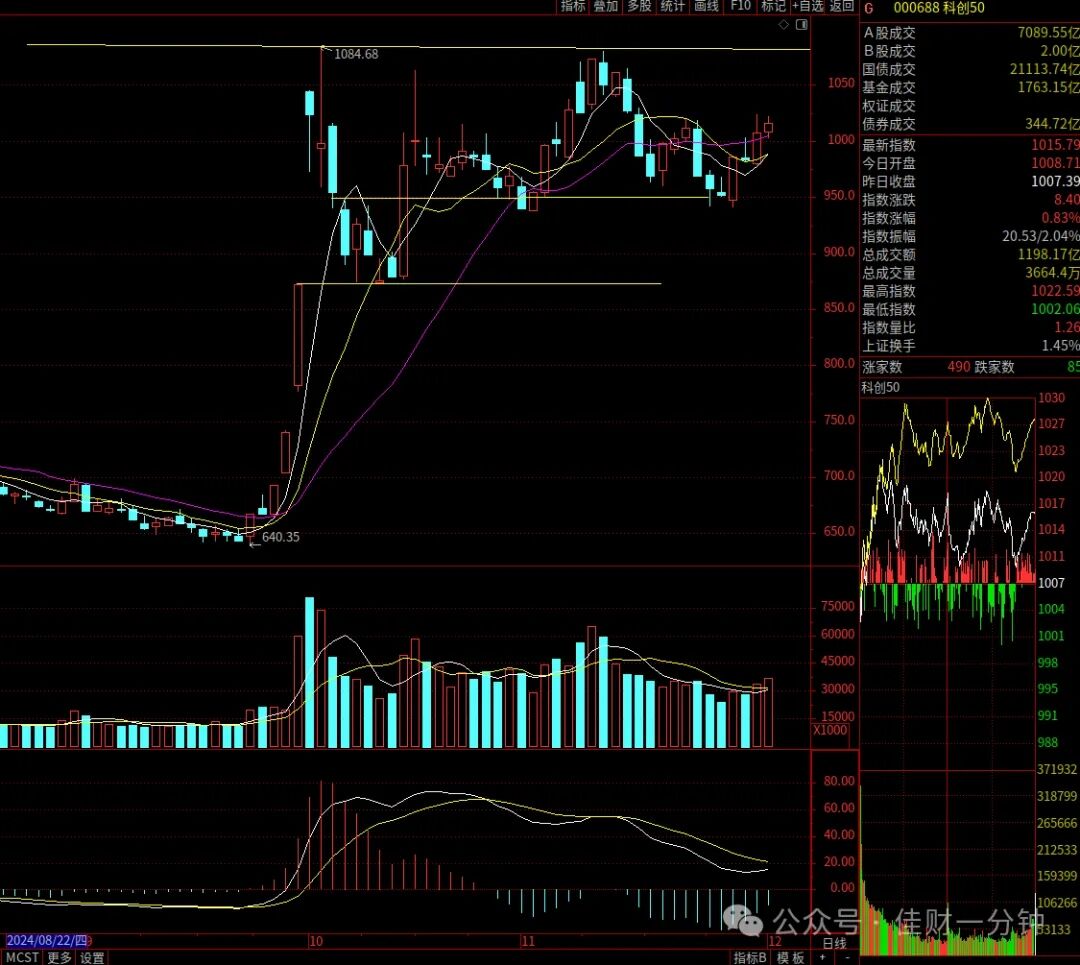Click the G icon beside stock code
The image size is (1080, 965).
point(869,8)
